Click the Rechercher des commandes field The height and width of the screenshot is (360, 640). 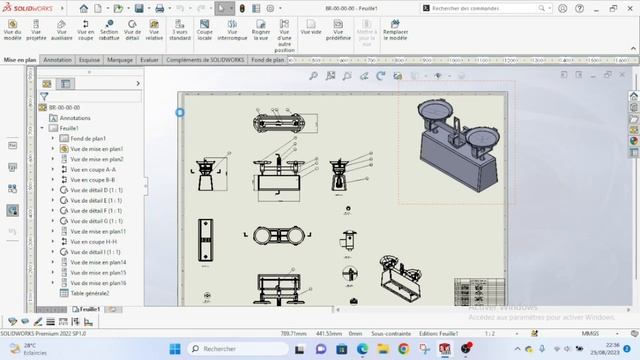(486, 8)
